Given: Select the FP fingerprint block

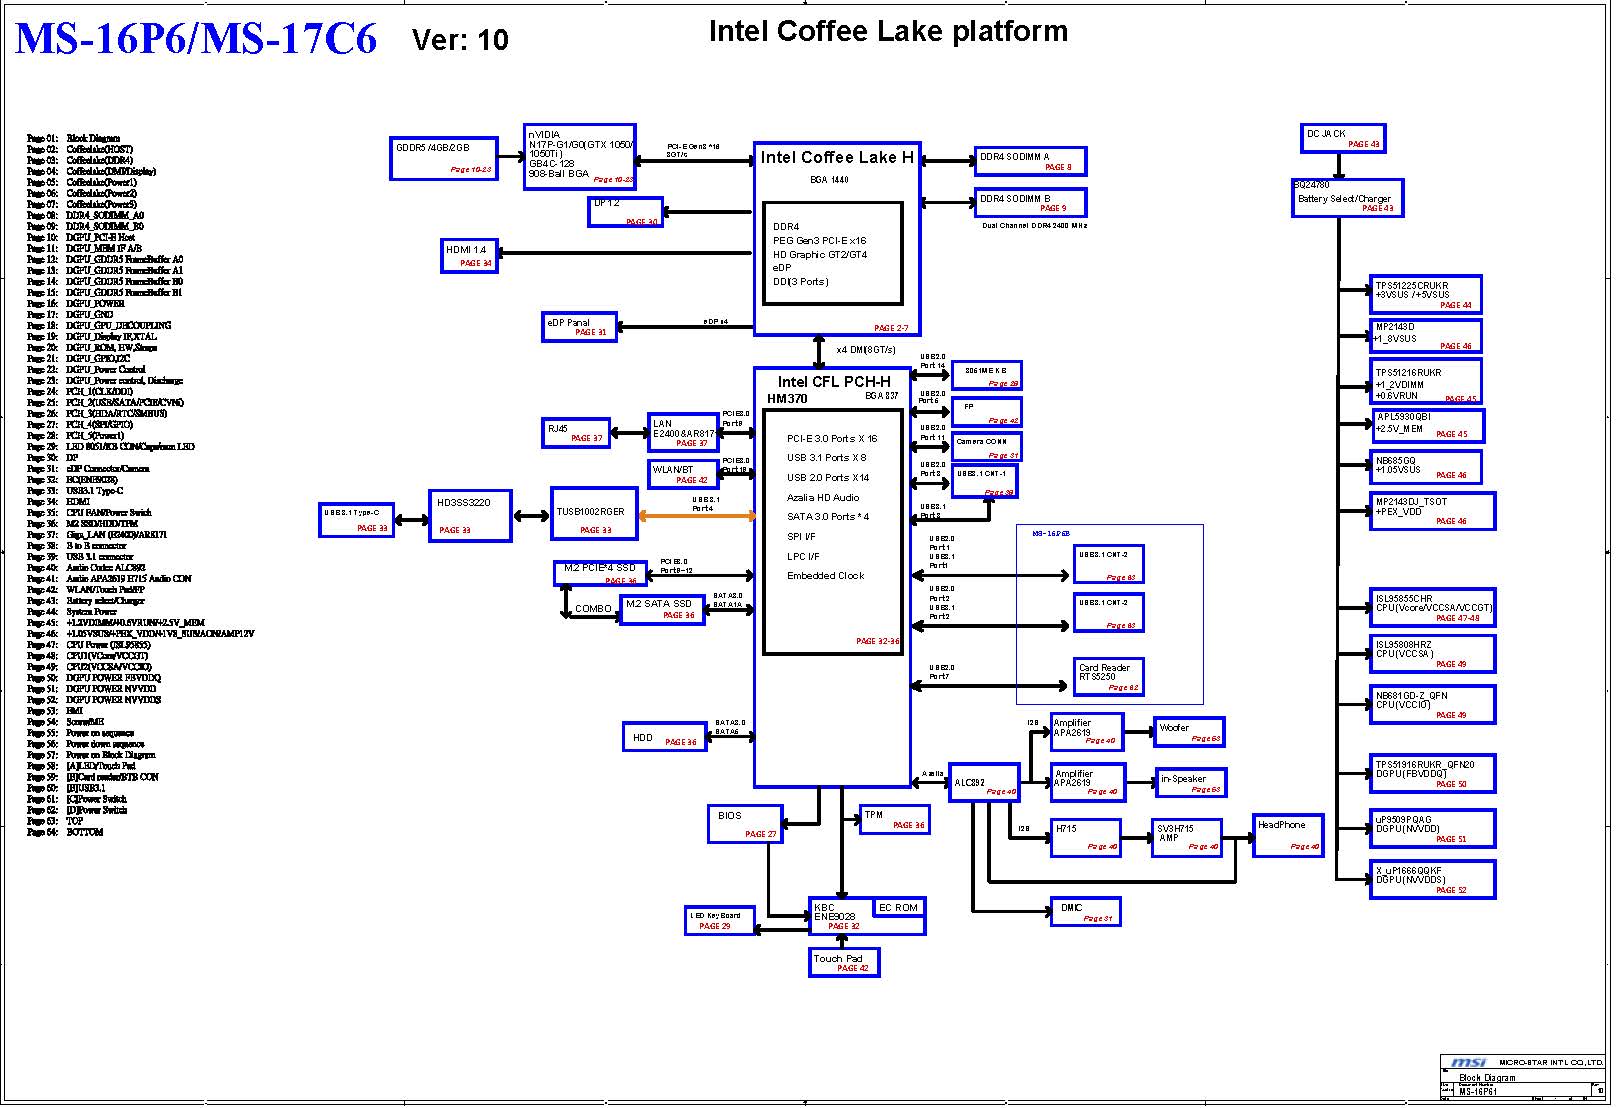Looking at the screenshot, I should (987, 412).
